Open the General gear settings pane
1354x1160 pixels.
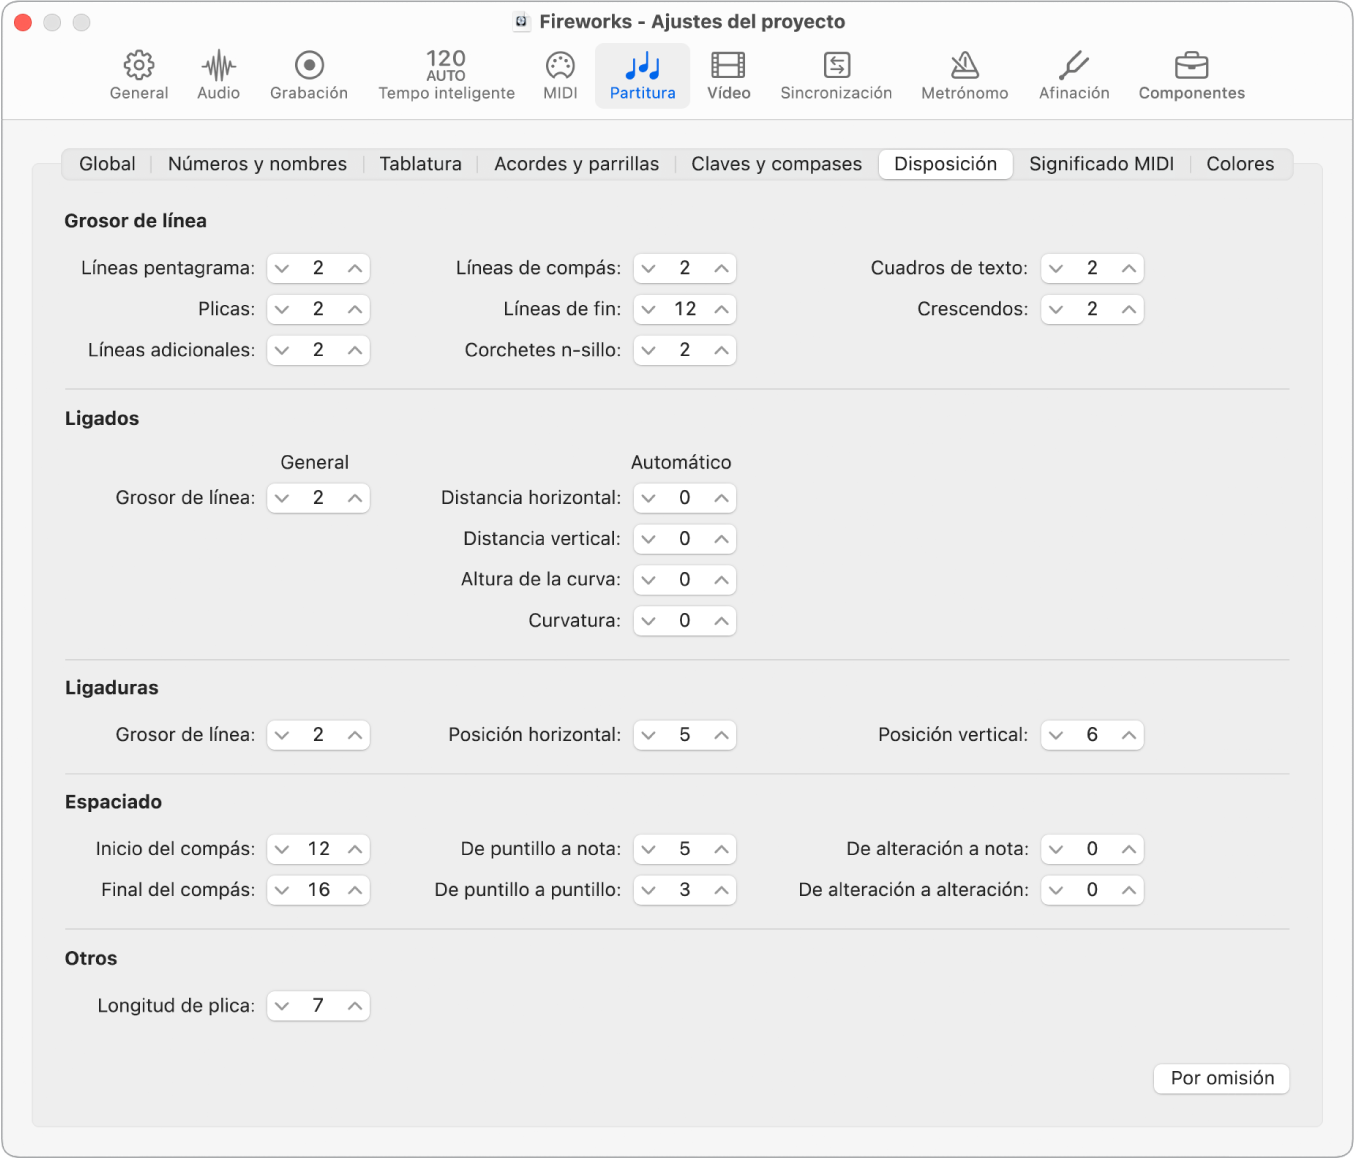pos(139,76)
